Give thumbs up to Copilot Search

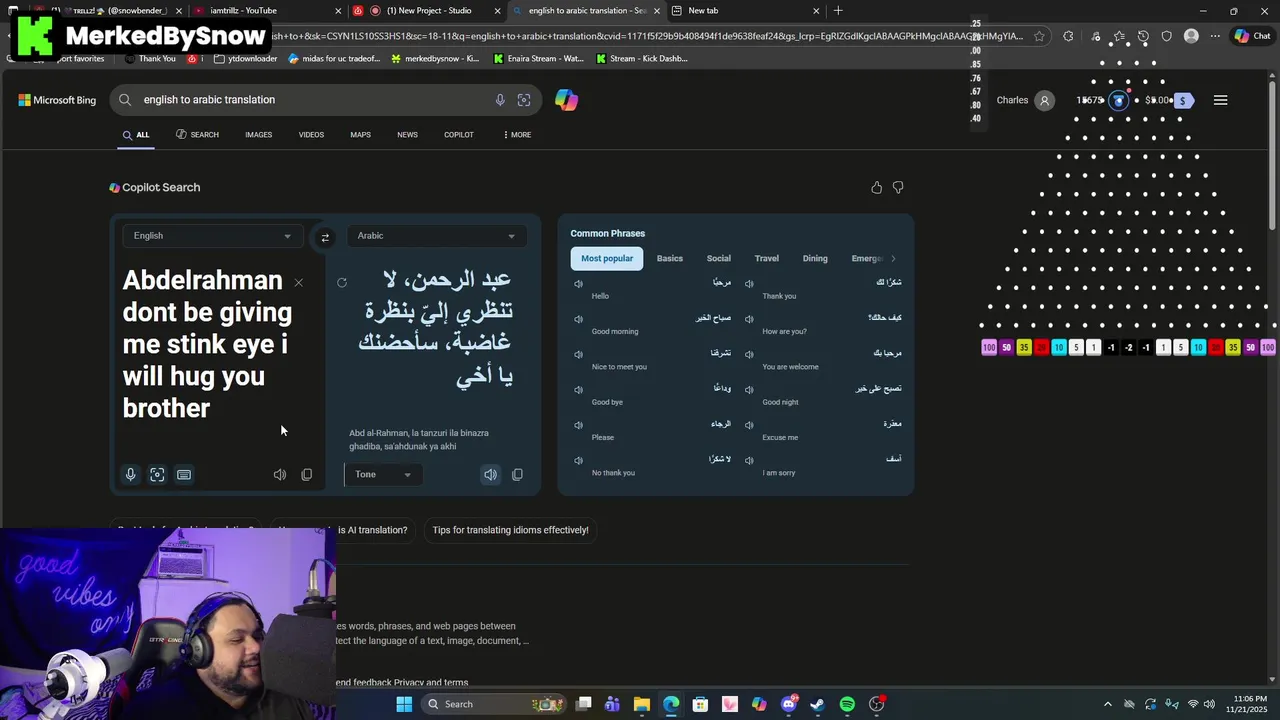[877, 187]
